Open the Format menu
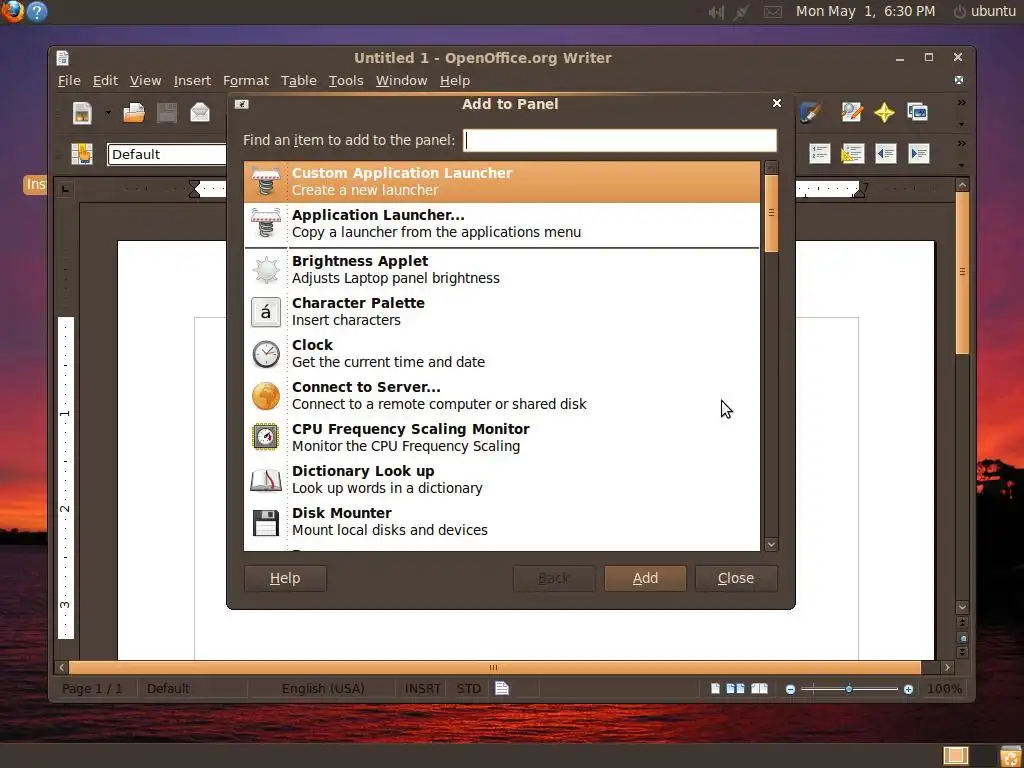 [246, 80]
